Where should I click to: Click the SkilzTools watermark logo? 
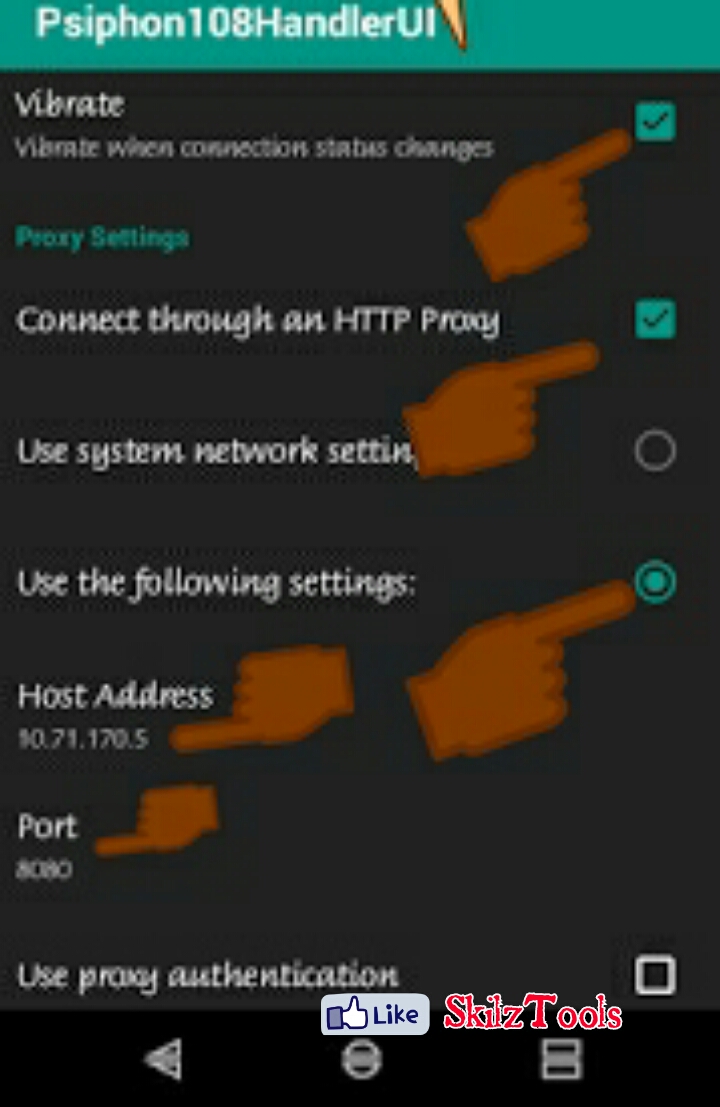pyautogui.click(x=533, y=1012)
